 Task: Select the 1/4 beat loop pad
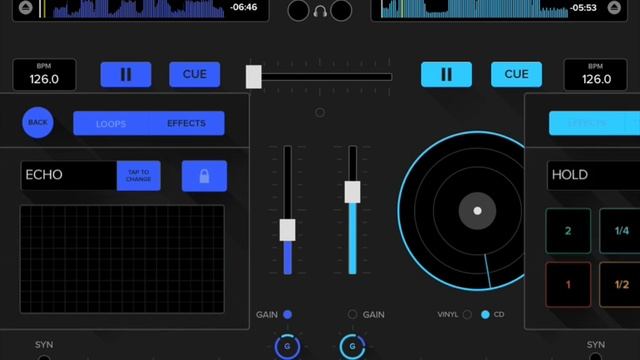620,231
